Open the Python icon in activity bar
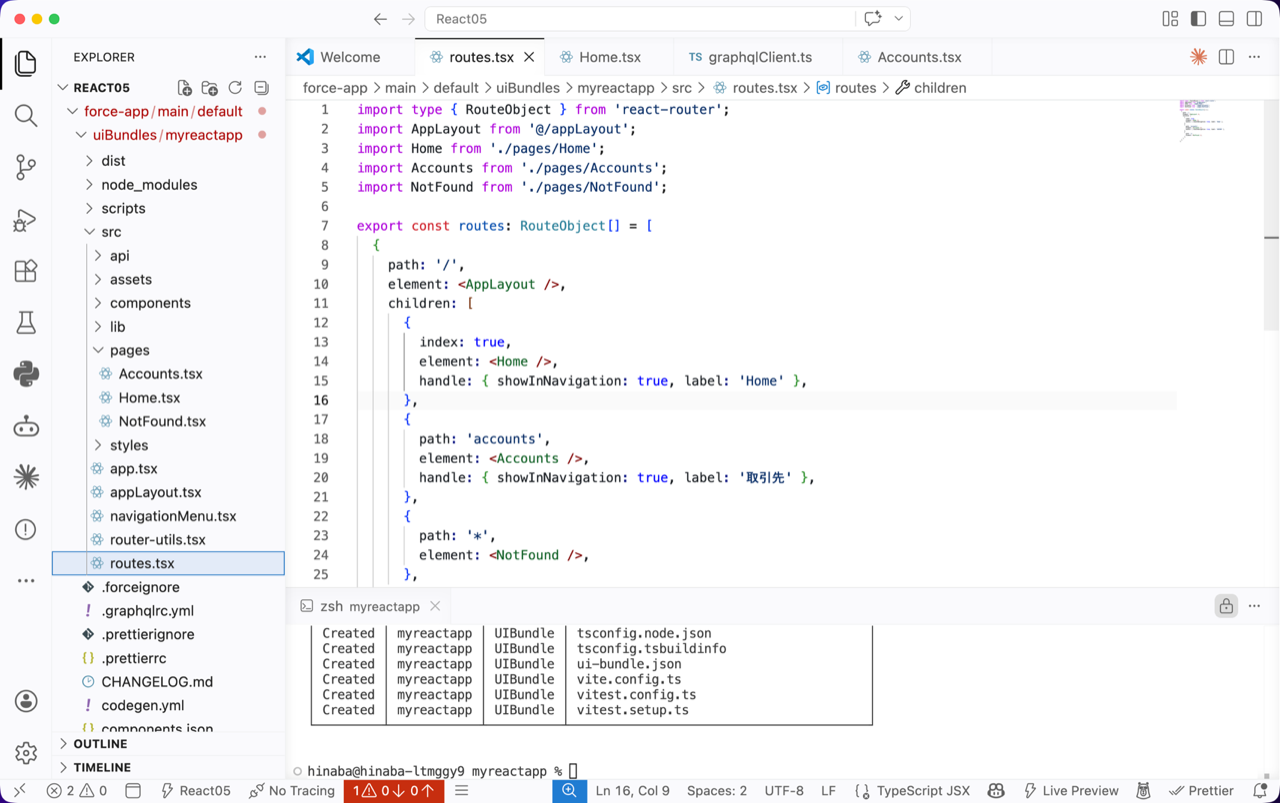The image size is (1280, 803). click(26, 374)
